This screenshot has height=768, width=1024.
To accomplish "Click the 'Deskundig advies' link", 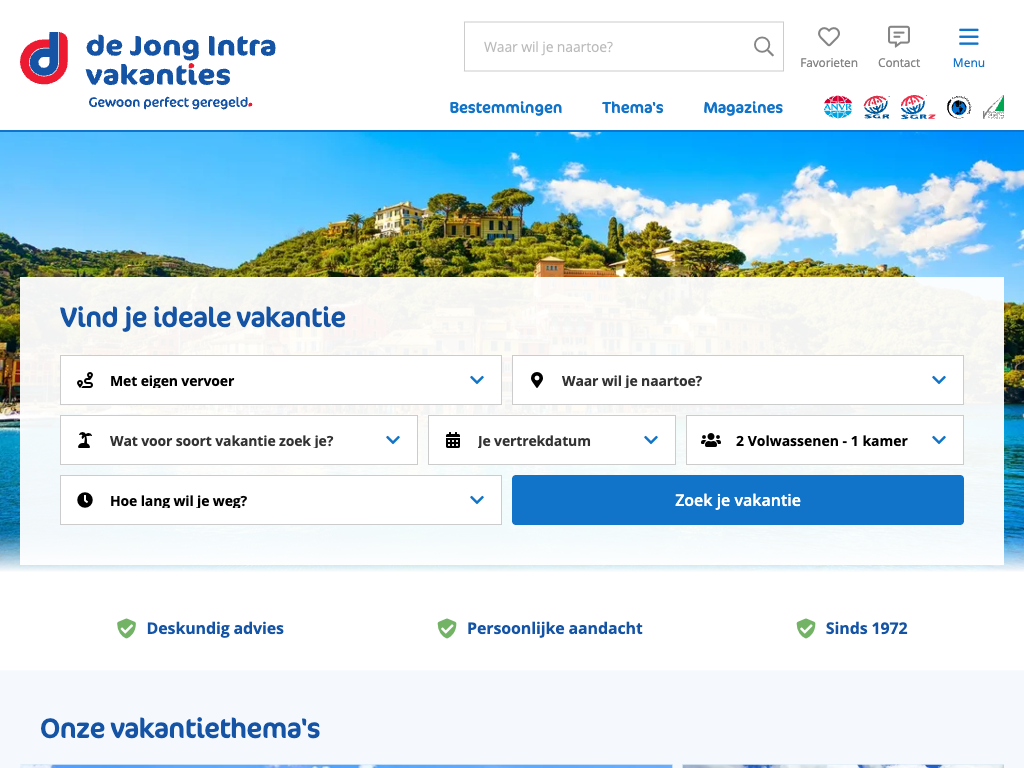I will [x=214, y=629].
